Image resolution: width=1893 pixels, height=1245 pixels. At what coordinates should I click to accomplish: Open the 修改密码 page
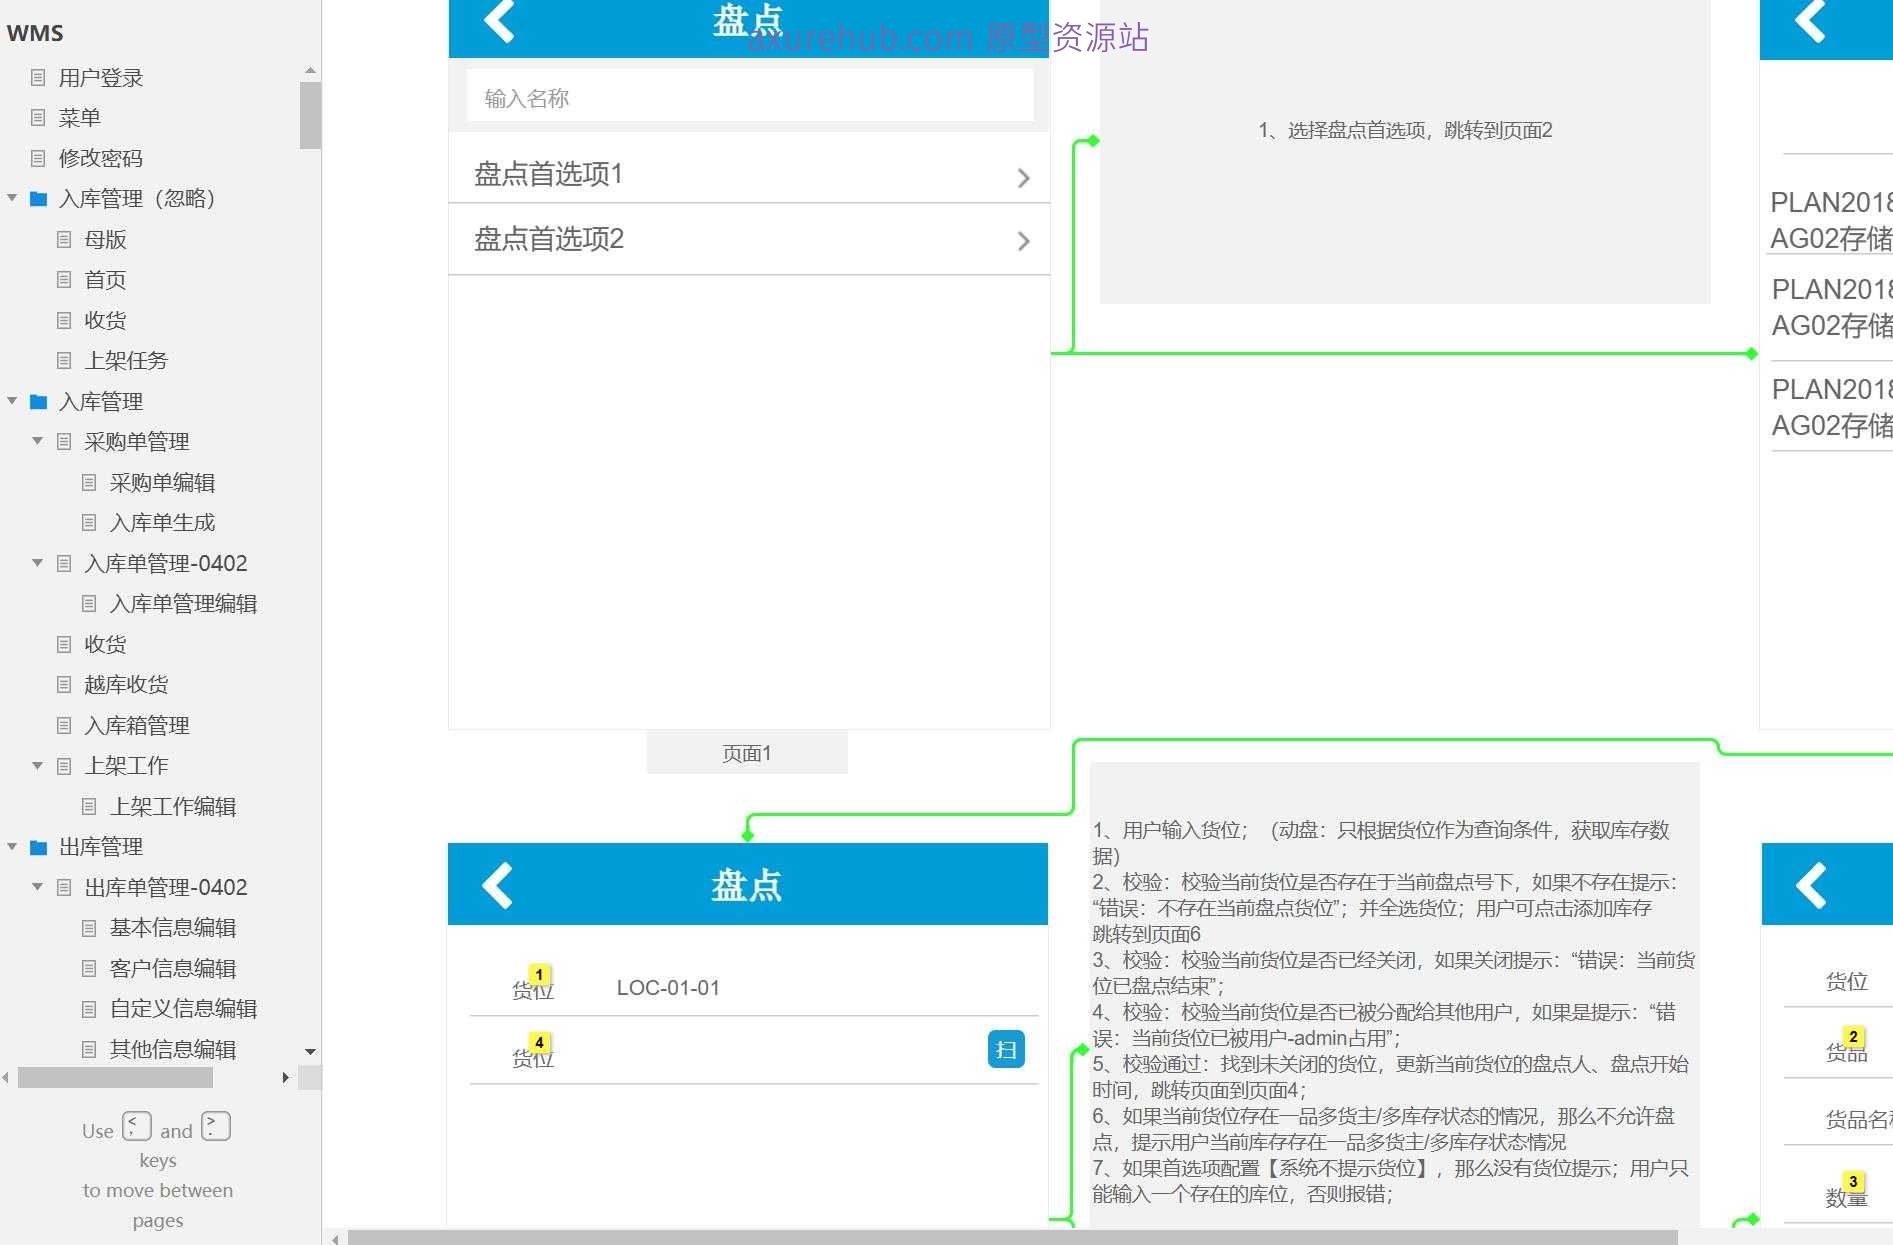[x=100, y=158]
